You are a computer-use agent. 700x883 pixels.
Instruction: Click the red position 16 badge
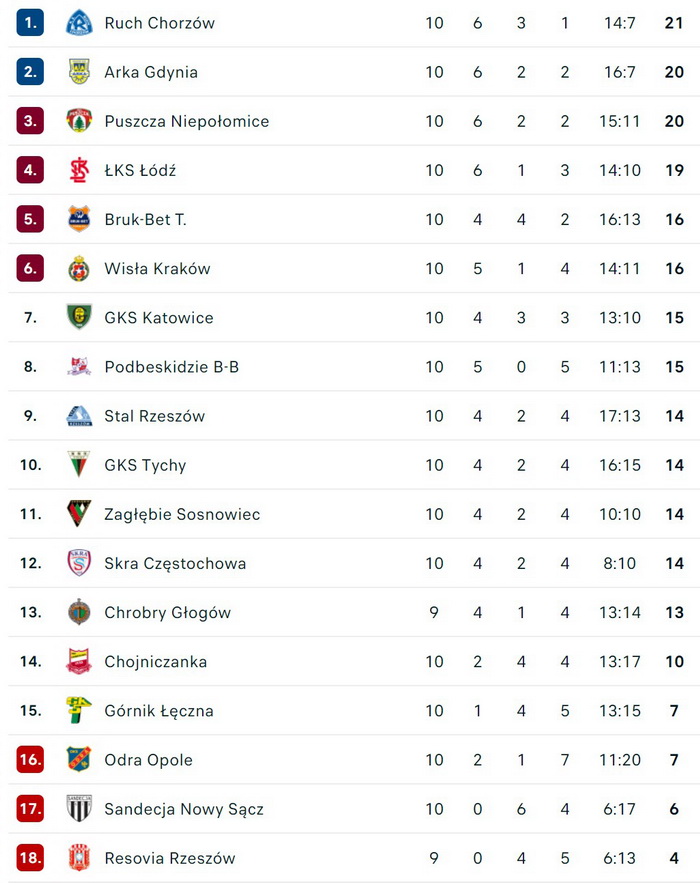30,759
